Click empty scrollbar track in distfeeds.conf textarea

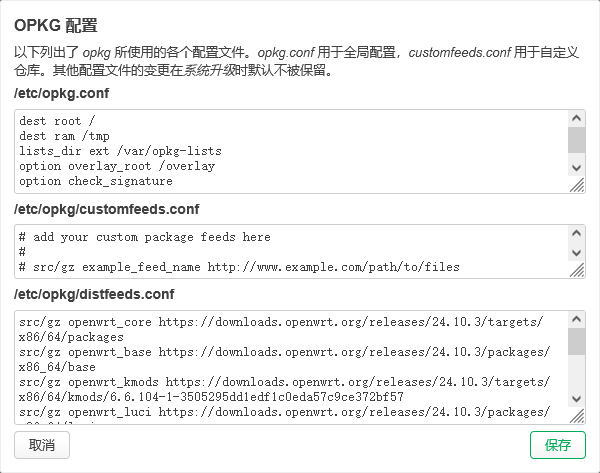click(577, 375)
